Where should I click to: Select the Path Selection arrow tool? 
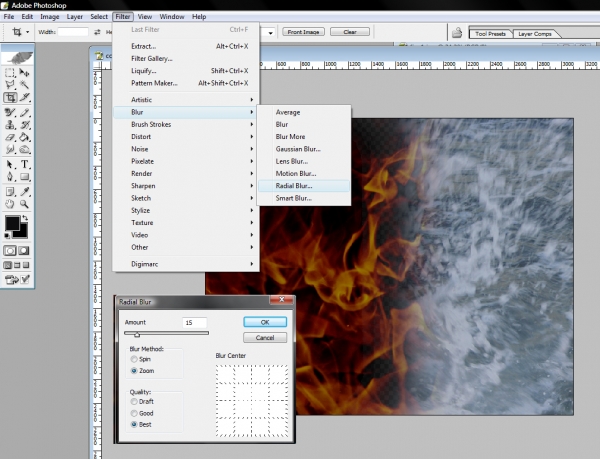(x=10, y=164)
